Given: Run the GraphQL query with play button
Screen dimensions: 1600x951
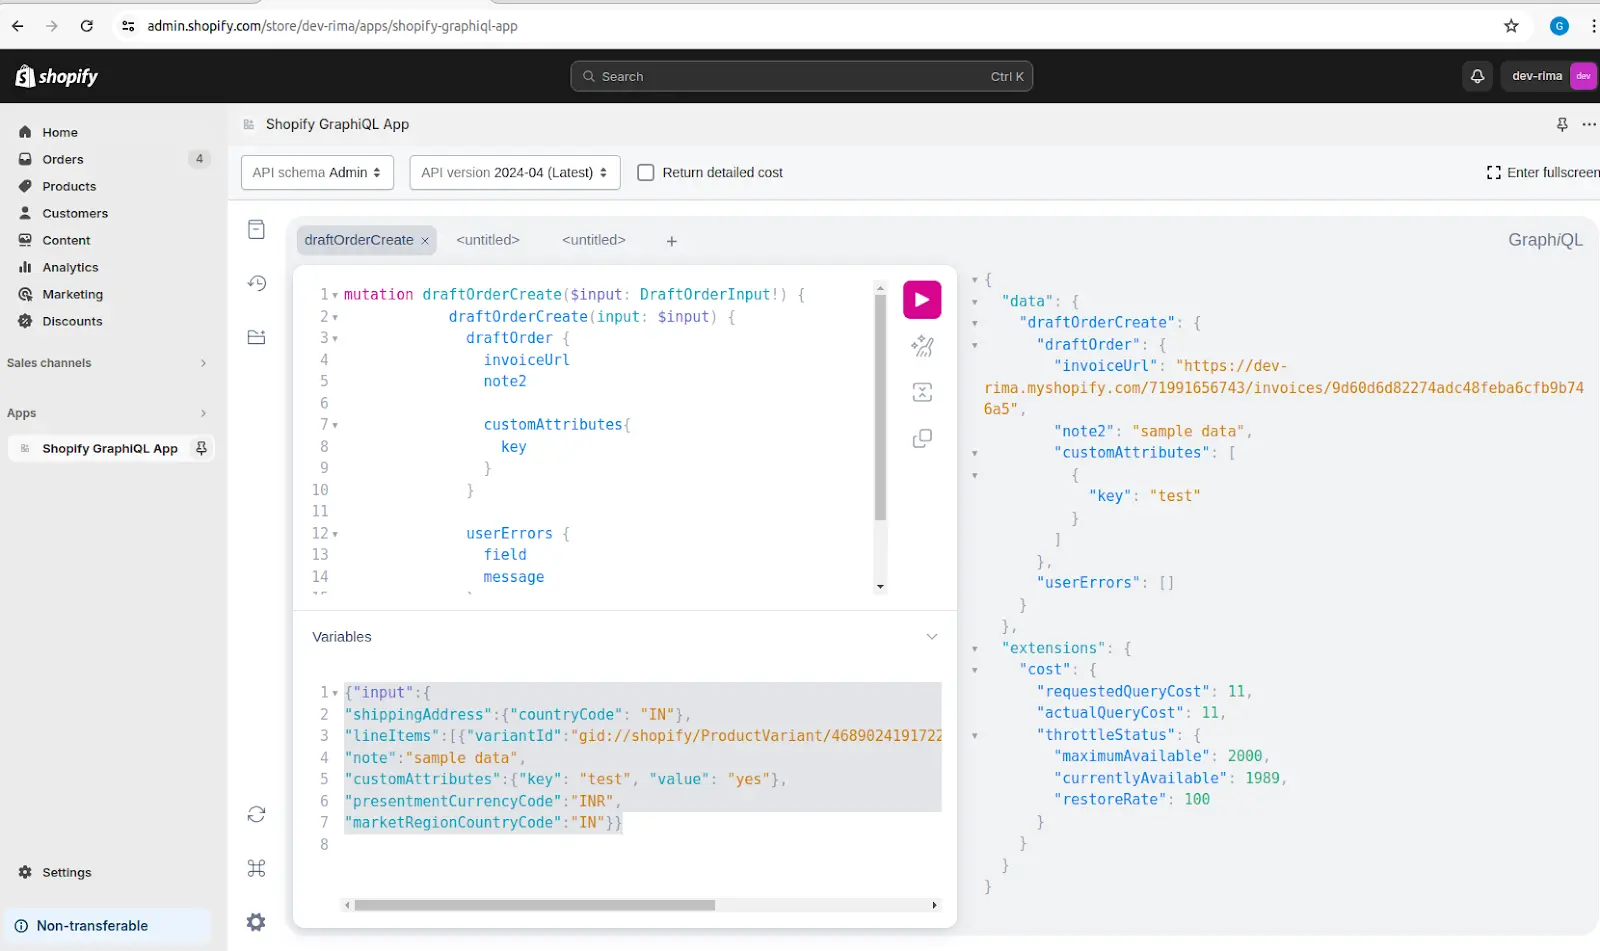Looking at the screenshot, I should (921, 300).
